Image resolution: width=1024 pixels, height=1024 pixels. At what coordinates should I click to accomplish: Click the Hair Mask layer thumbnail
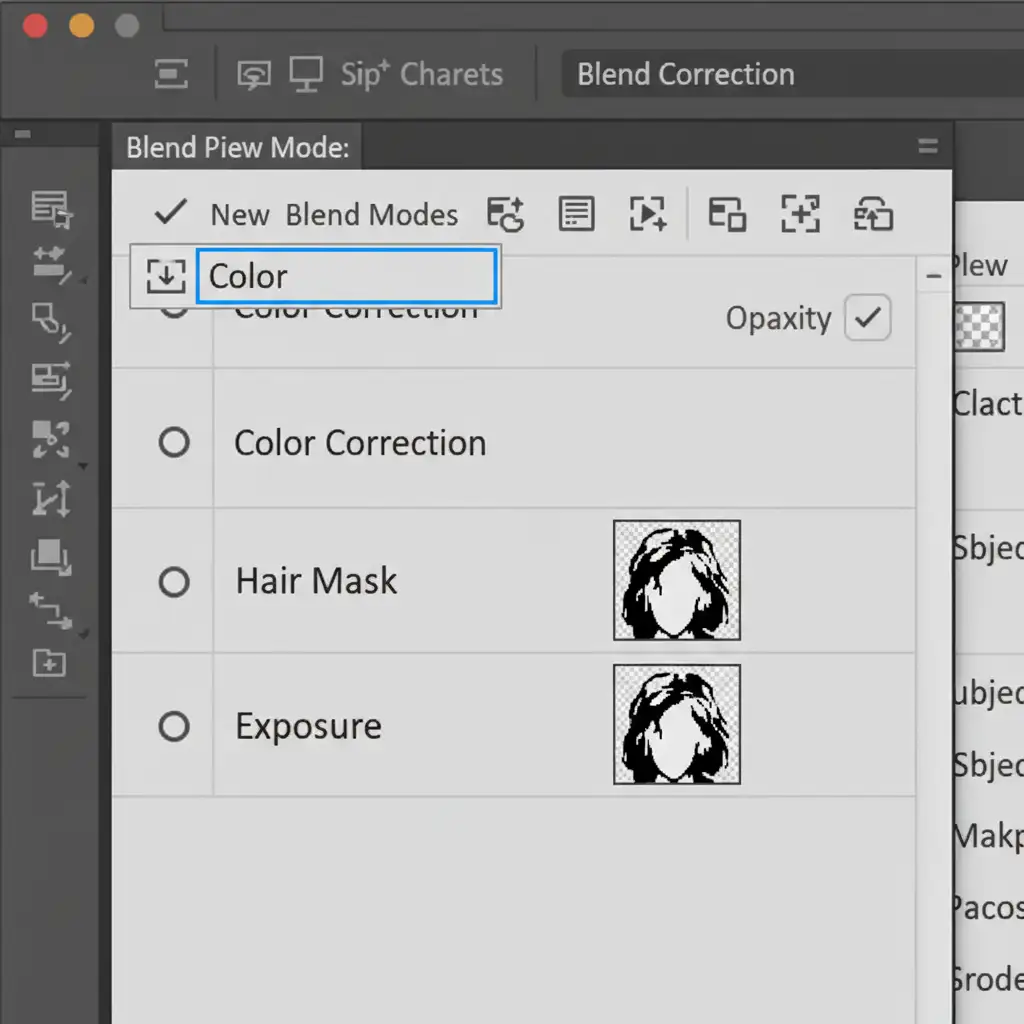tap(677, 580)
